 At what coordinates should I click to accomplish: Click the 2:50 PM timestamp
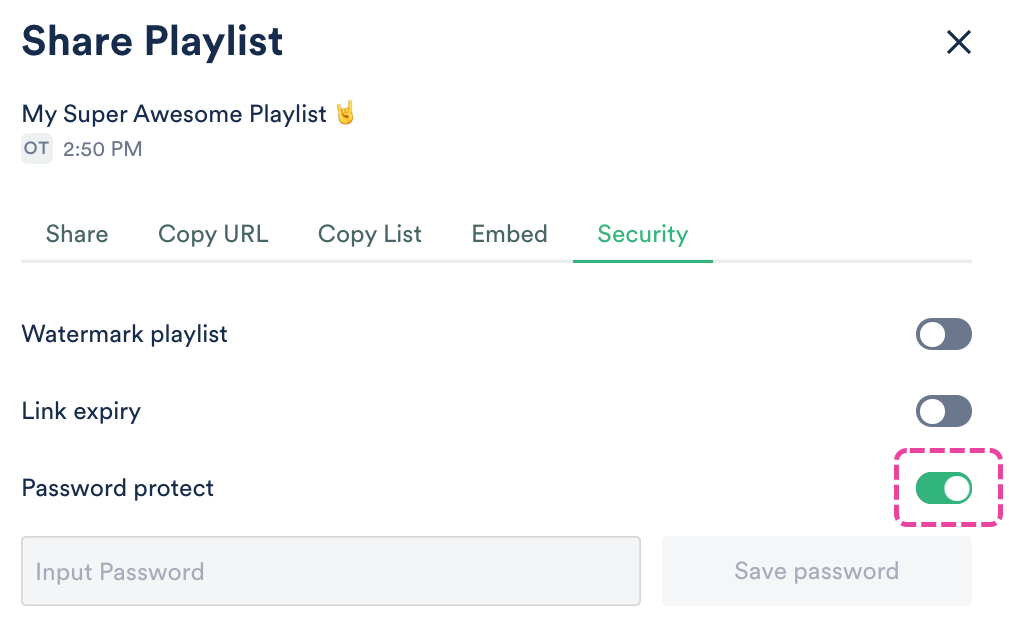click(102, 150)
